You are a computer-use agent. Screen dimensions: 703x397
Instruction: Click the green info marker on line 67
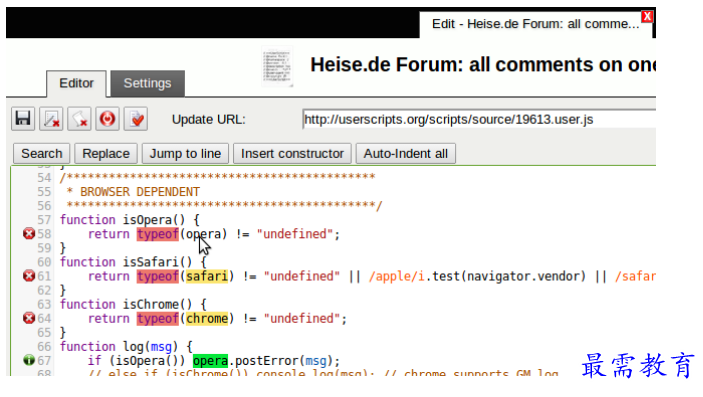pos(29,360)
